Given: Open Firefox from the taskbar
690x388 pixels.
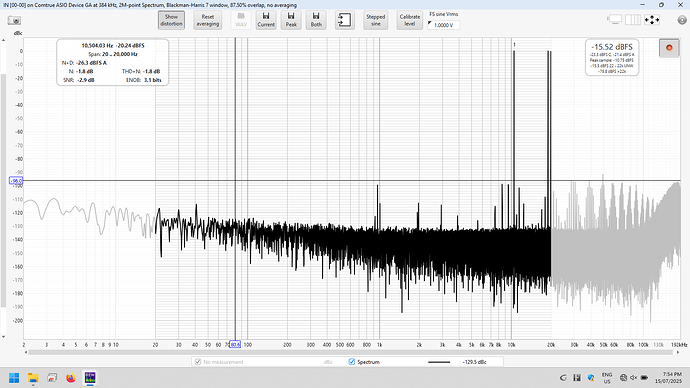Looking at the screenshot, I should click(x=71, y=378).
